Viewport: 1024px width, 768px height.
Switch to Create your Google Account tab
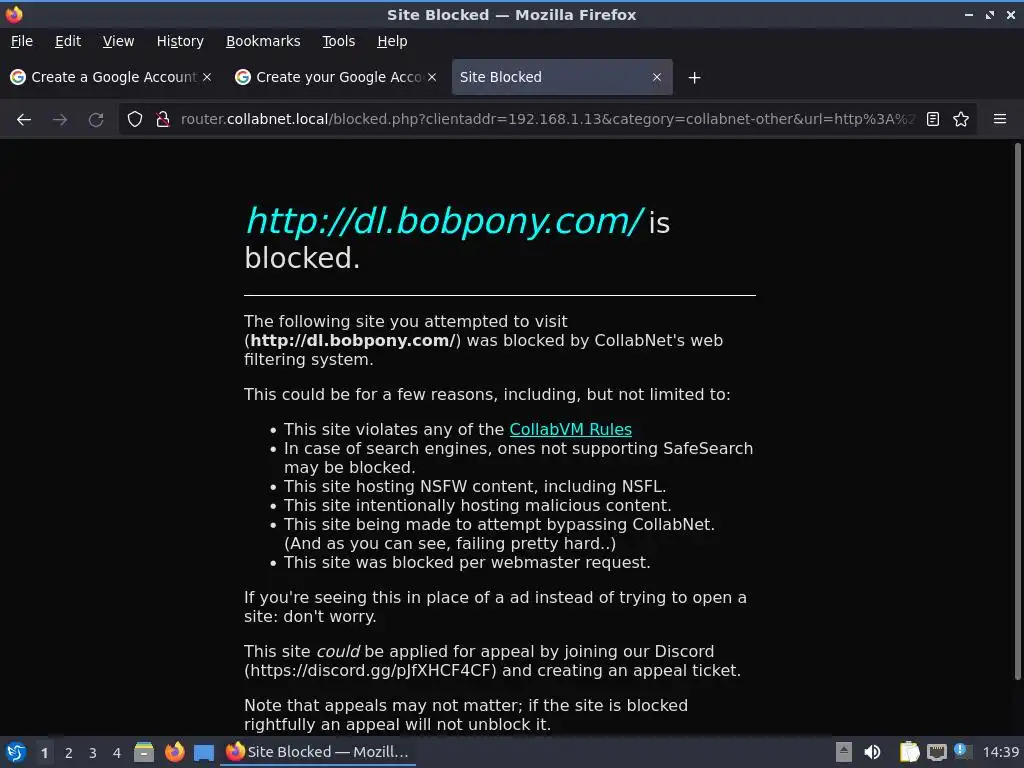337,77
